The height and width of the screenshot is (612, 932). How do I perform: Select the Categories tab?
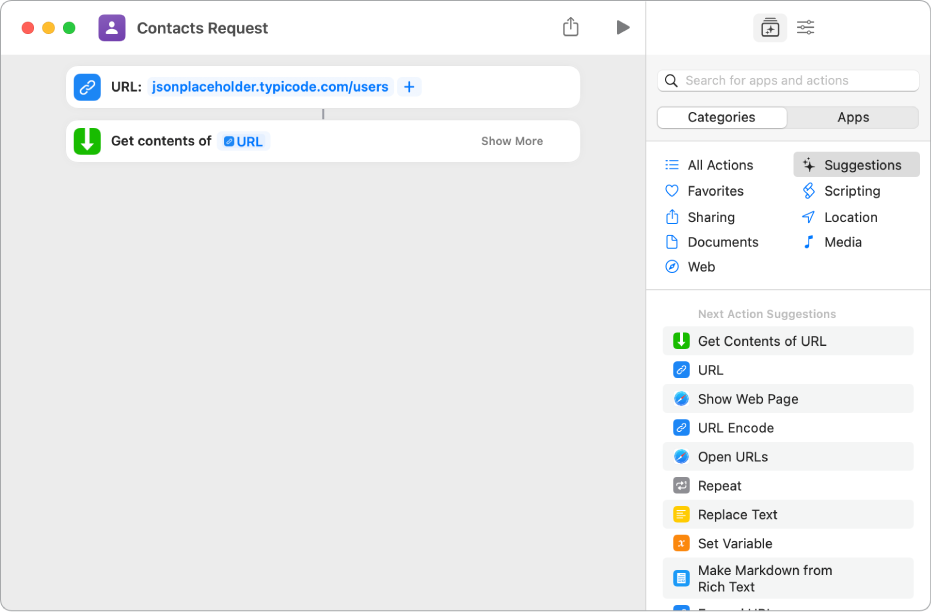[721, 117]
